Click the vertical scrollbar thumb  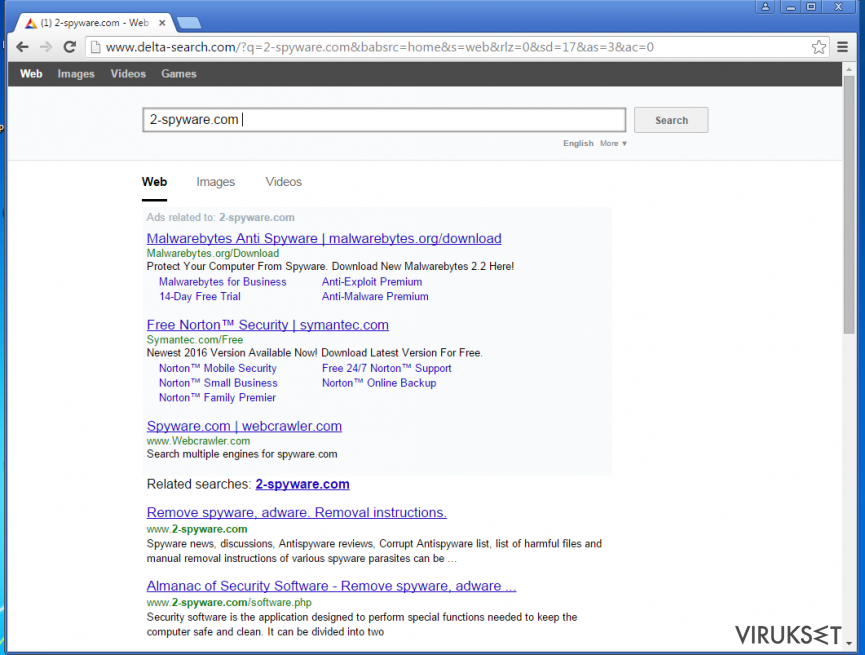pyautogui.click(x=848, y=204)
